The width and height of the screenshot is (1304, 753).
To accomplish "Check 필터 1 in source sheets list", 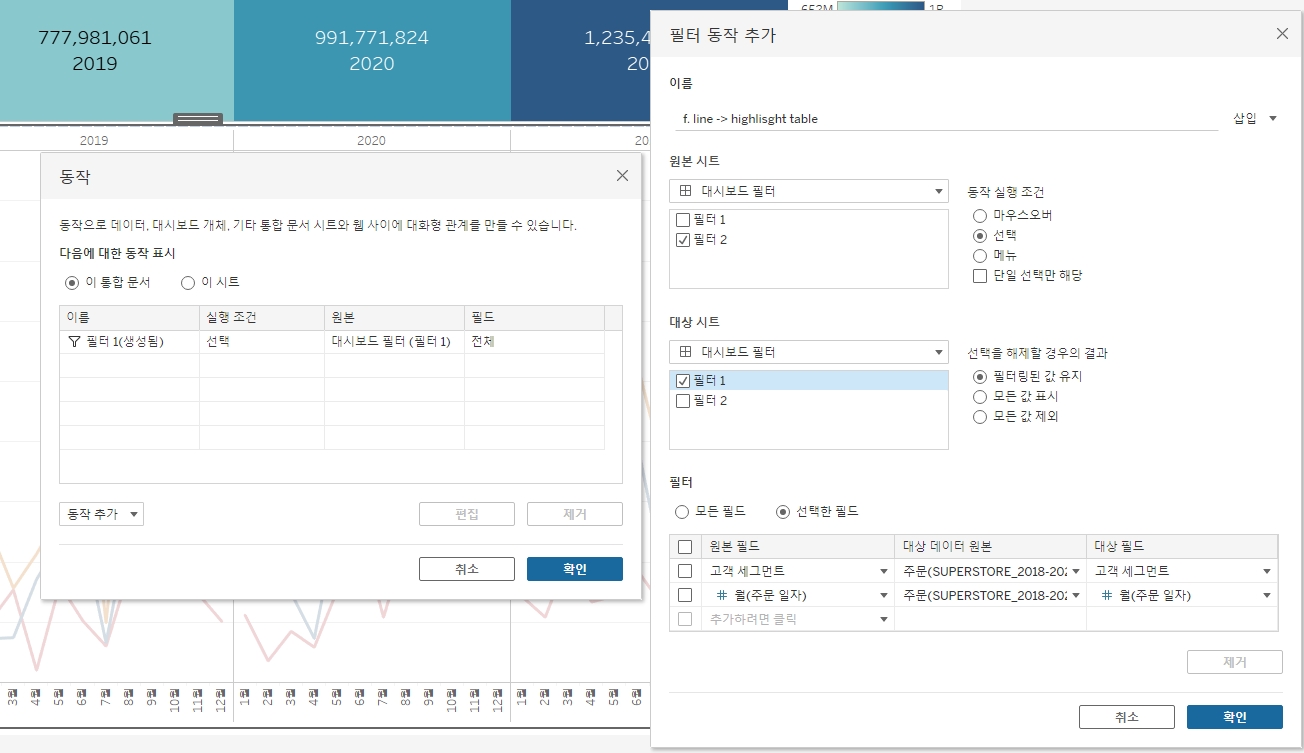I will tap(683, 219).
